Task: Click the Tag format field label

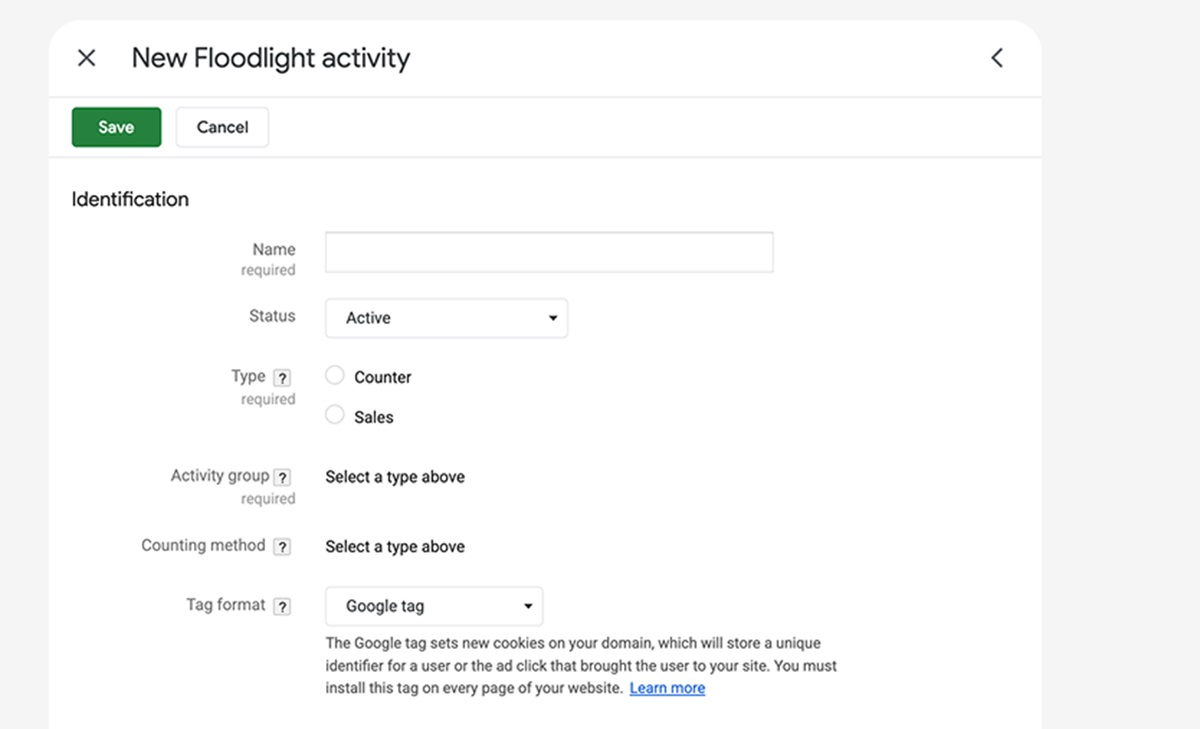Action: [x=226, y=605]
